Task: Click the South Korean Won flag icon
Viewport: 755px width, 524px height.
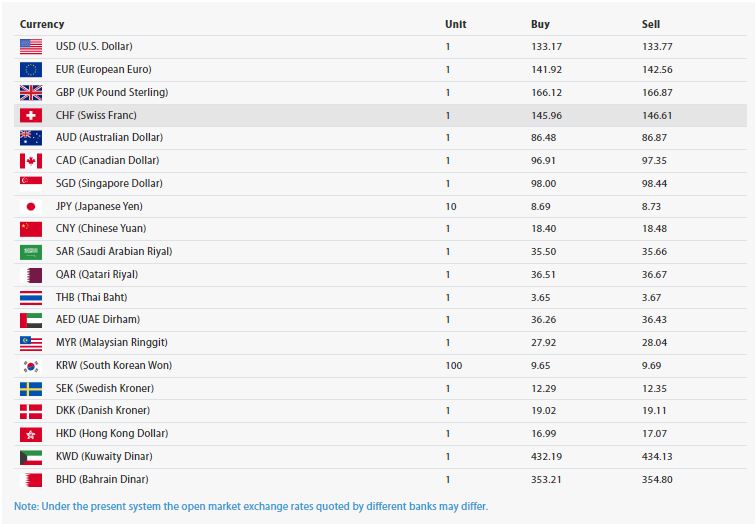Action: [30, 366]
